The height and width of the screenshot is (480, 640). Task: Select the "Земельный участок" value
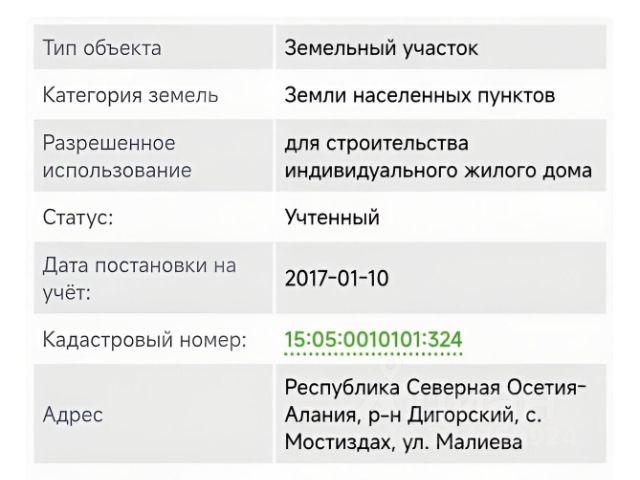(x=382, y=48)
